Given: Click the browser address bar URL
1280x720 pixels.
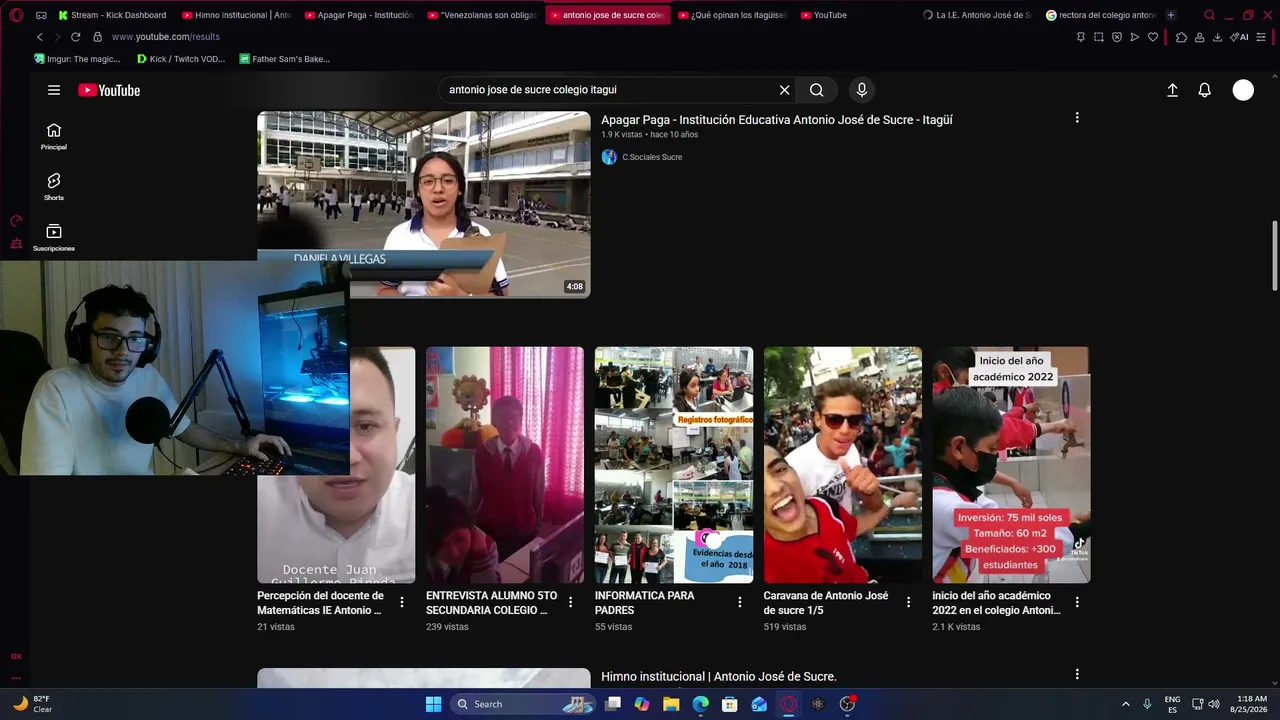Looking at the screenshot, I should 166,37.
